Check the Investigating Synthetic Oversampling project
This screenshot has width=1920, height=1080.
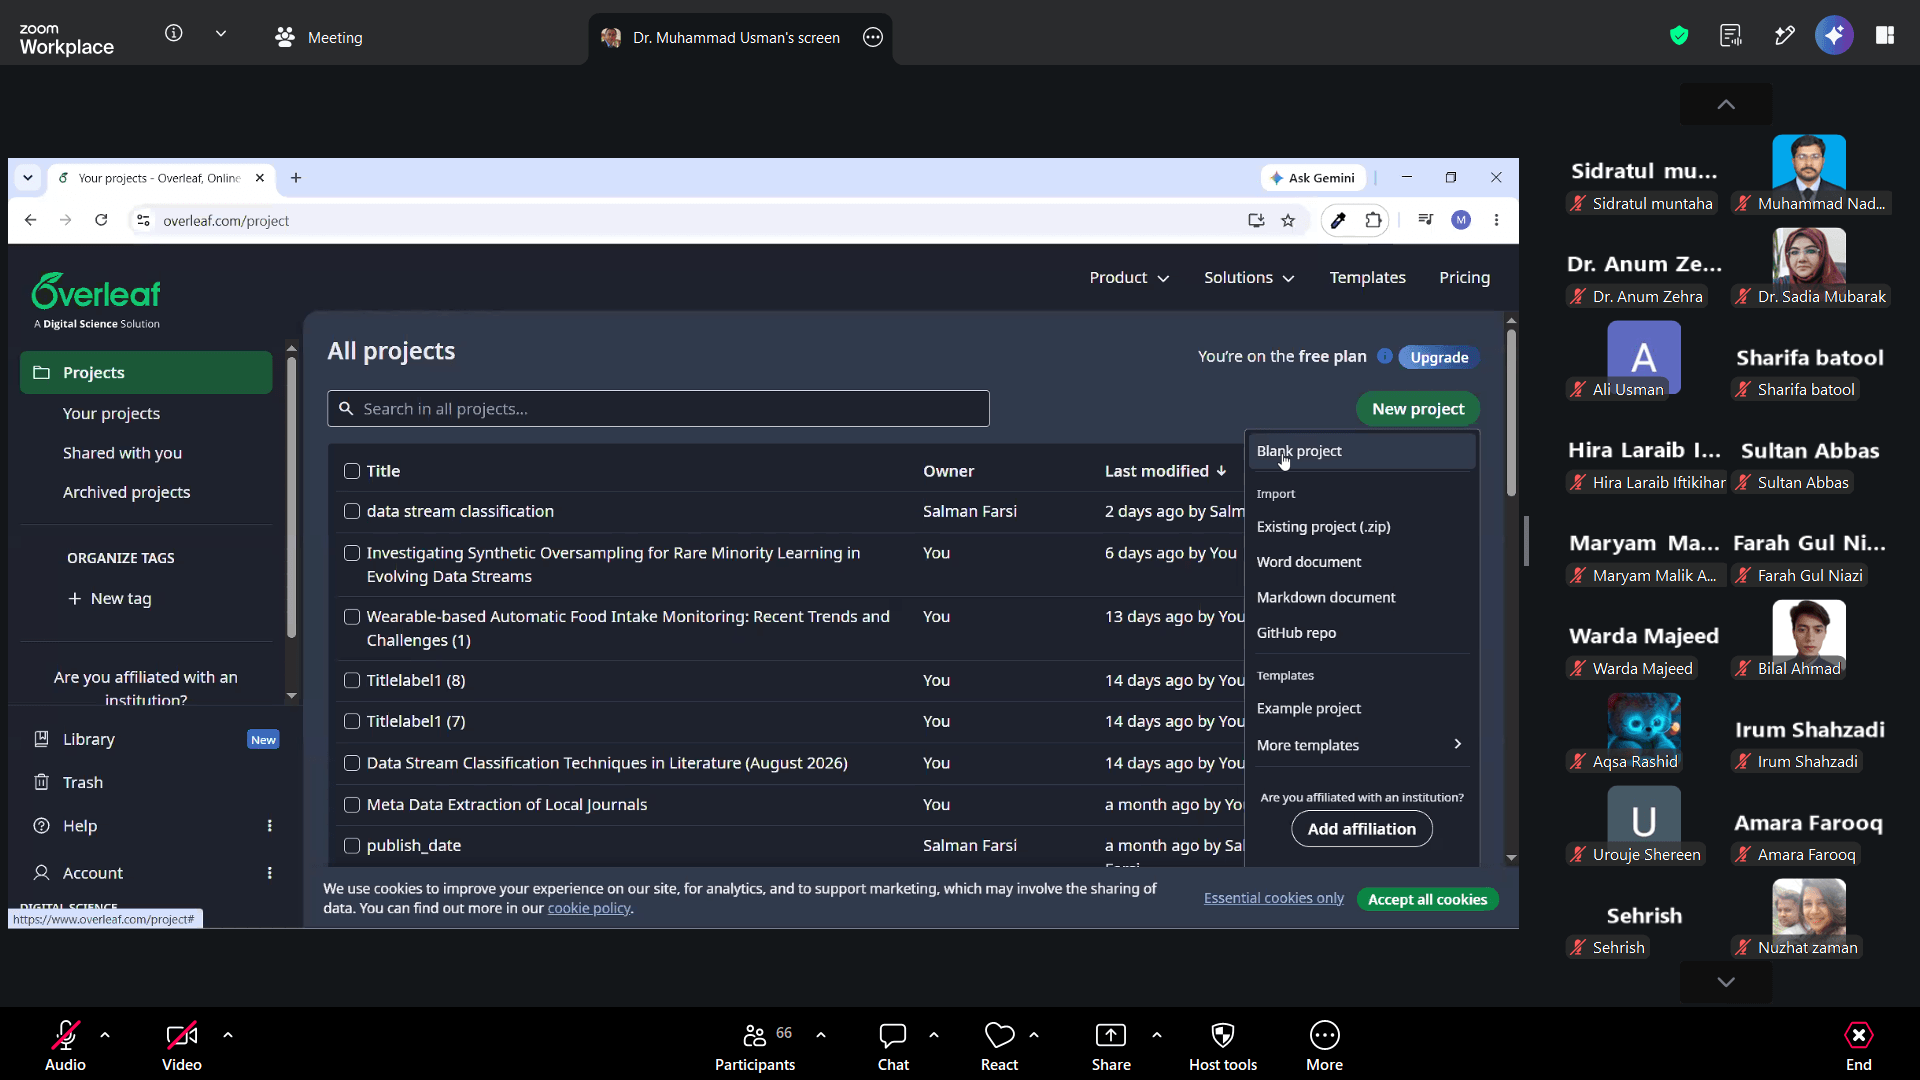tap(352, 553)
